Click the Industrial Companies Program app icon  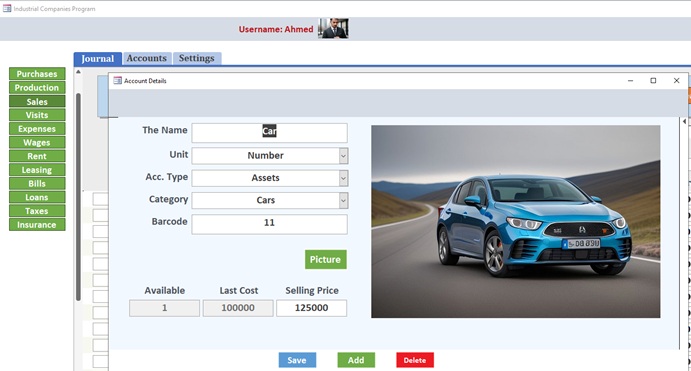(7, 8)
